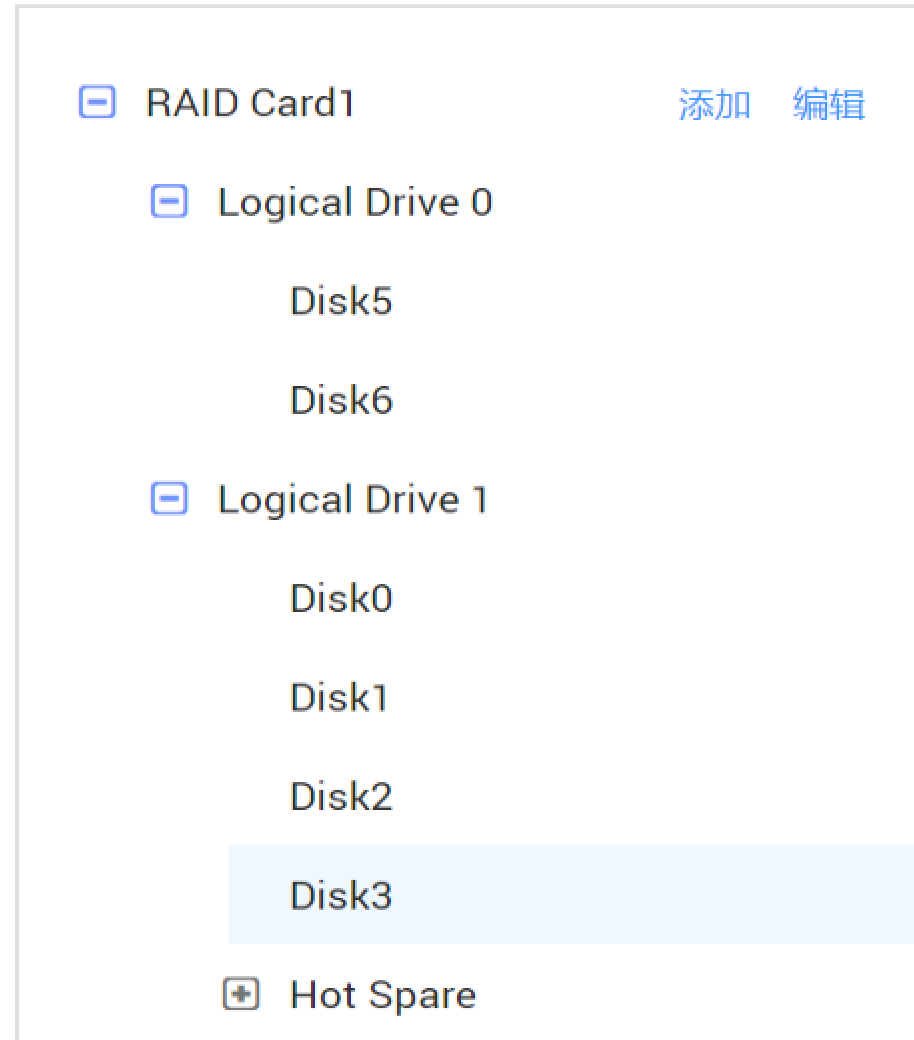Select Disk5 in the tree
This screenshot has width=914, height=1040.
coord(341,301)
